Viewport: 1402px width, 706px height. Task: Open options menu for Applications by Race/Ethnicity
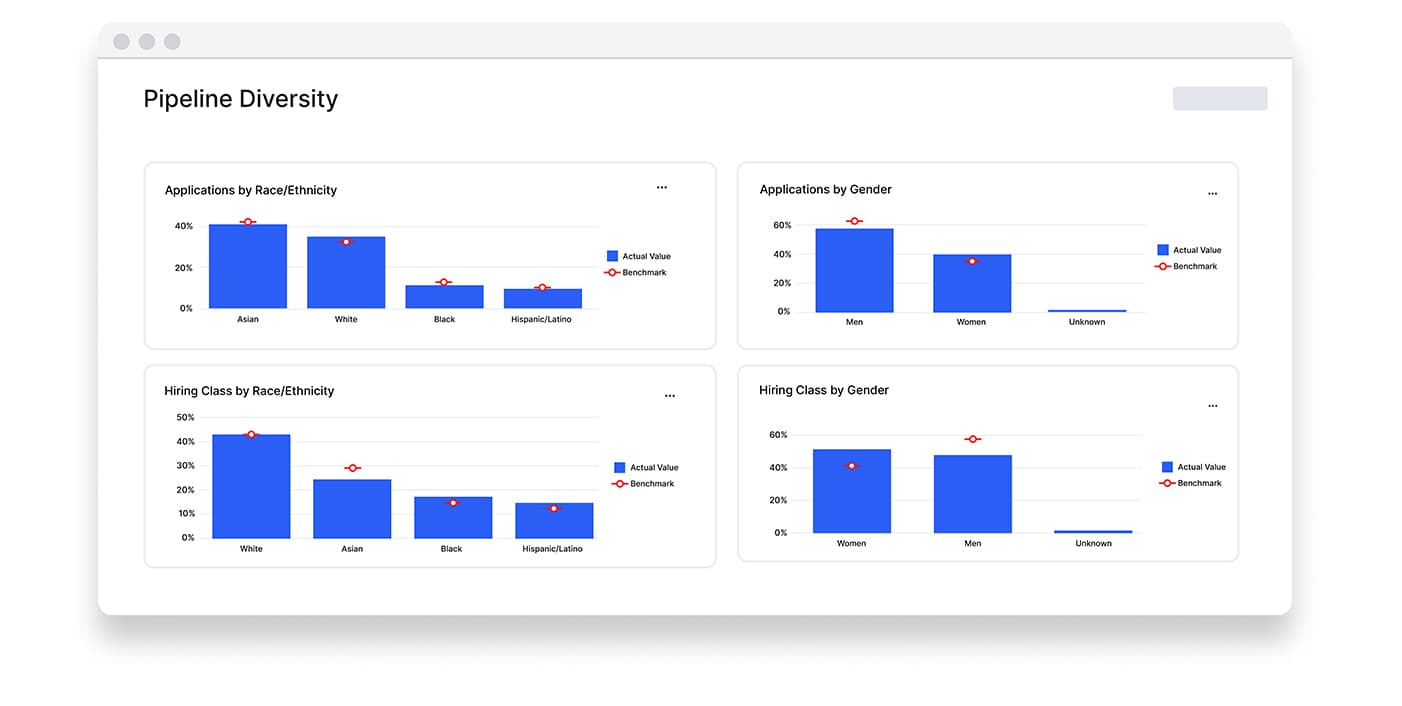[661, 188]
